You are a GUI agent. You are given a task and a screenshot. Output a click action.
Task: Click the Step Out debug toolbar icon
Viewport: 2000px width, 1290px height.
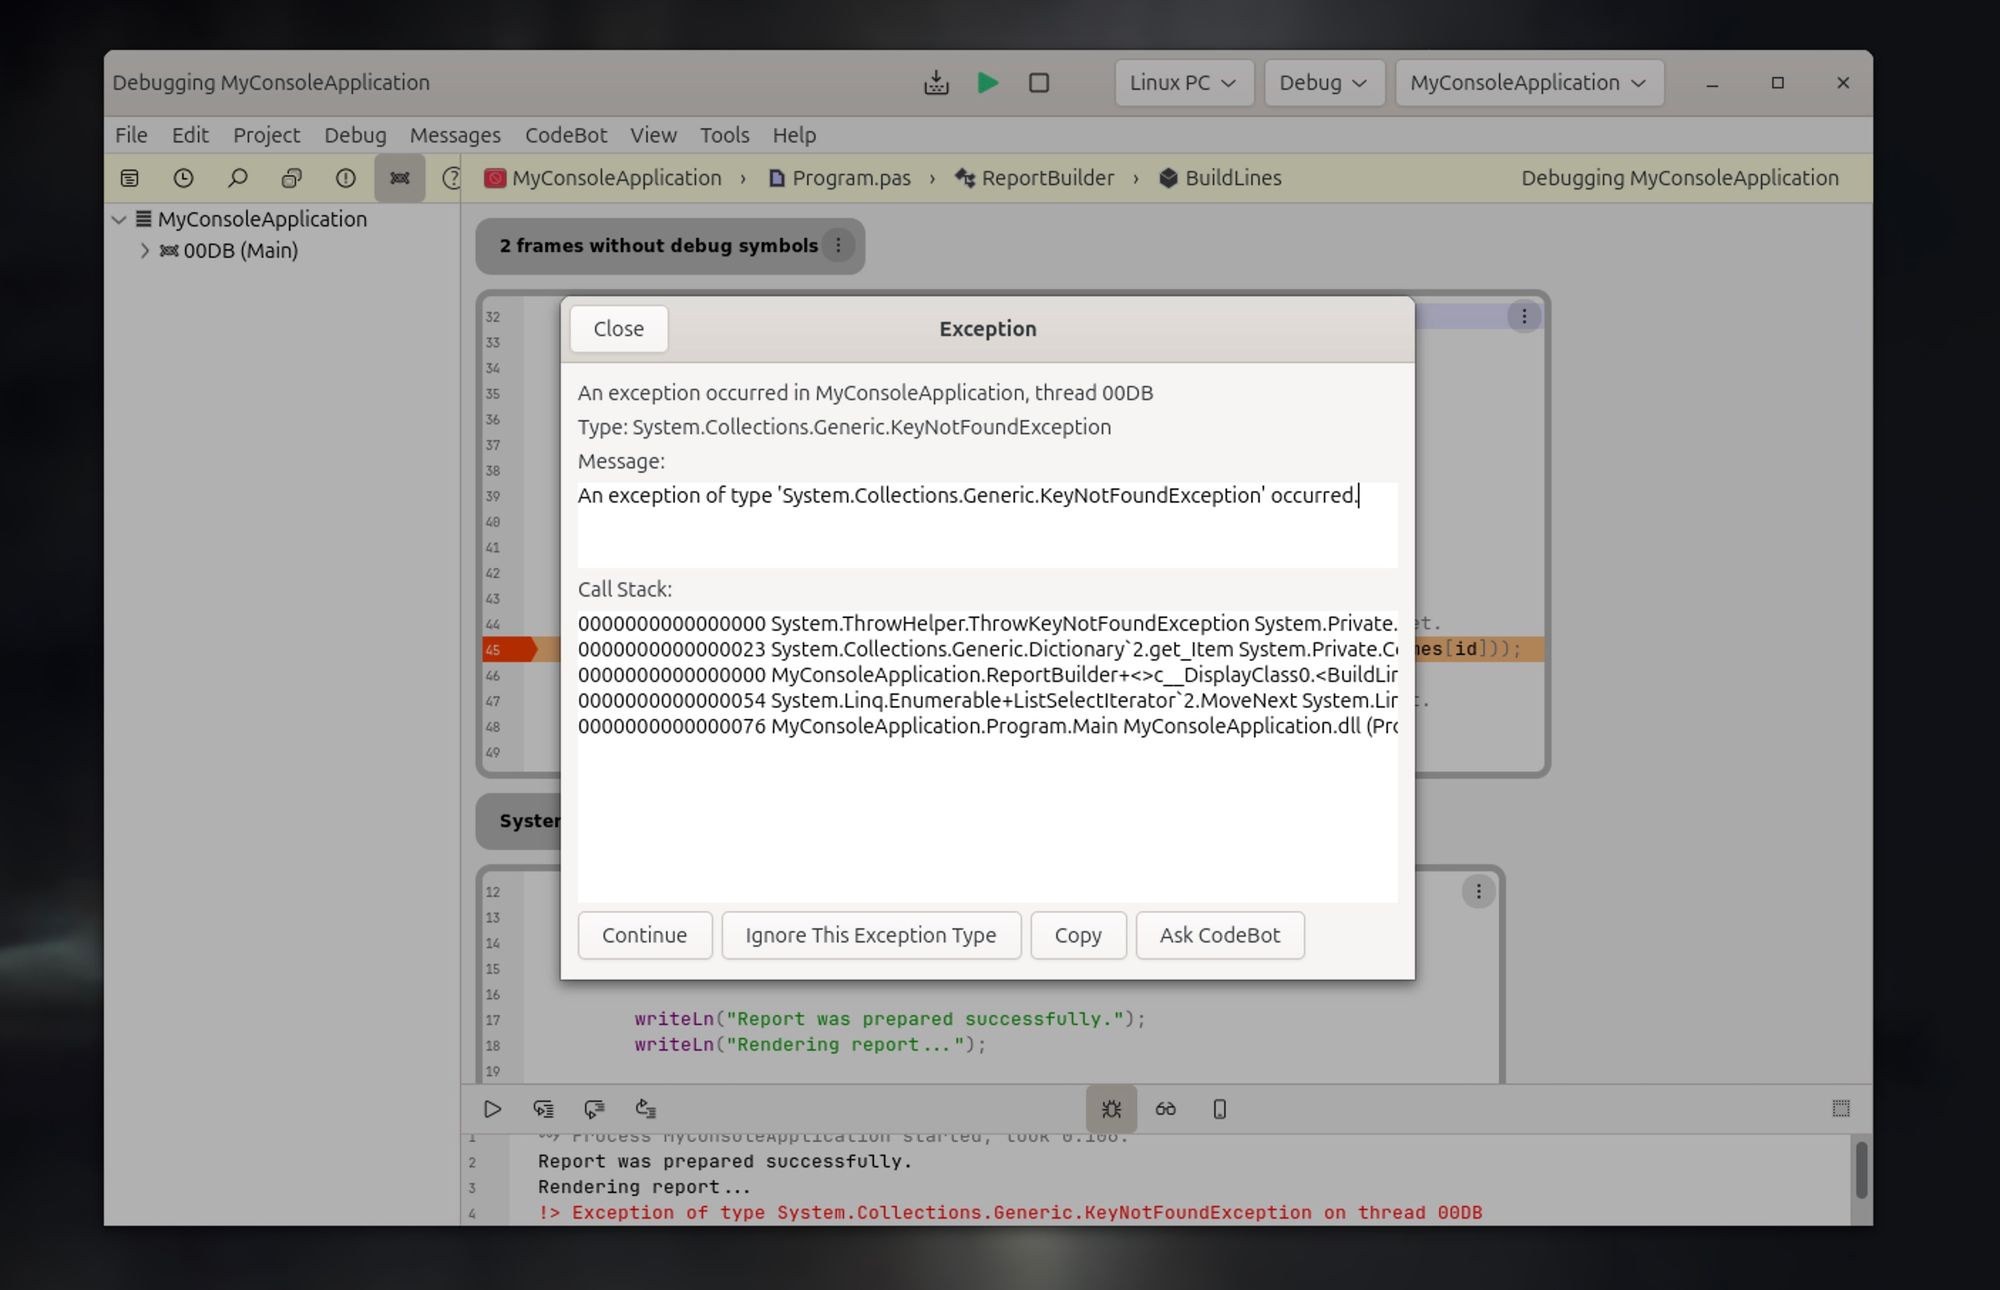646,1109
